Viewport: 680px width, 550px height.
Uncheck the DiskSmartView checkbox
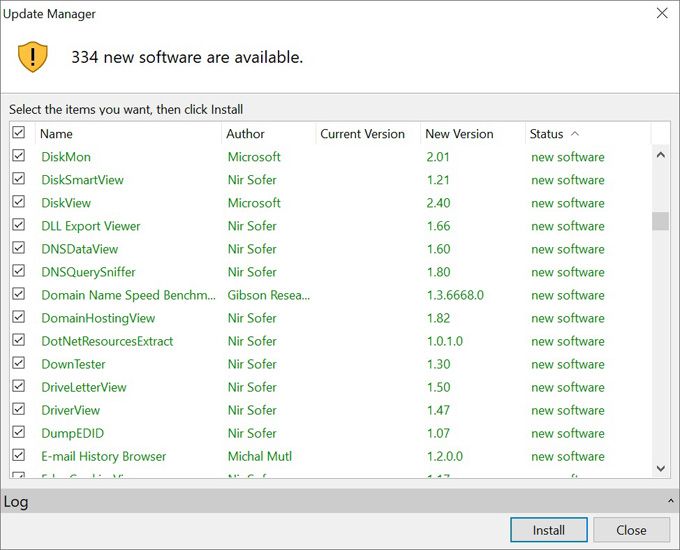19,178
